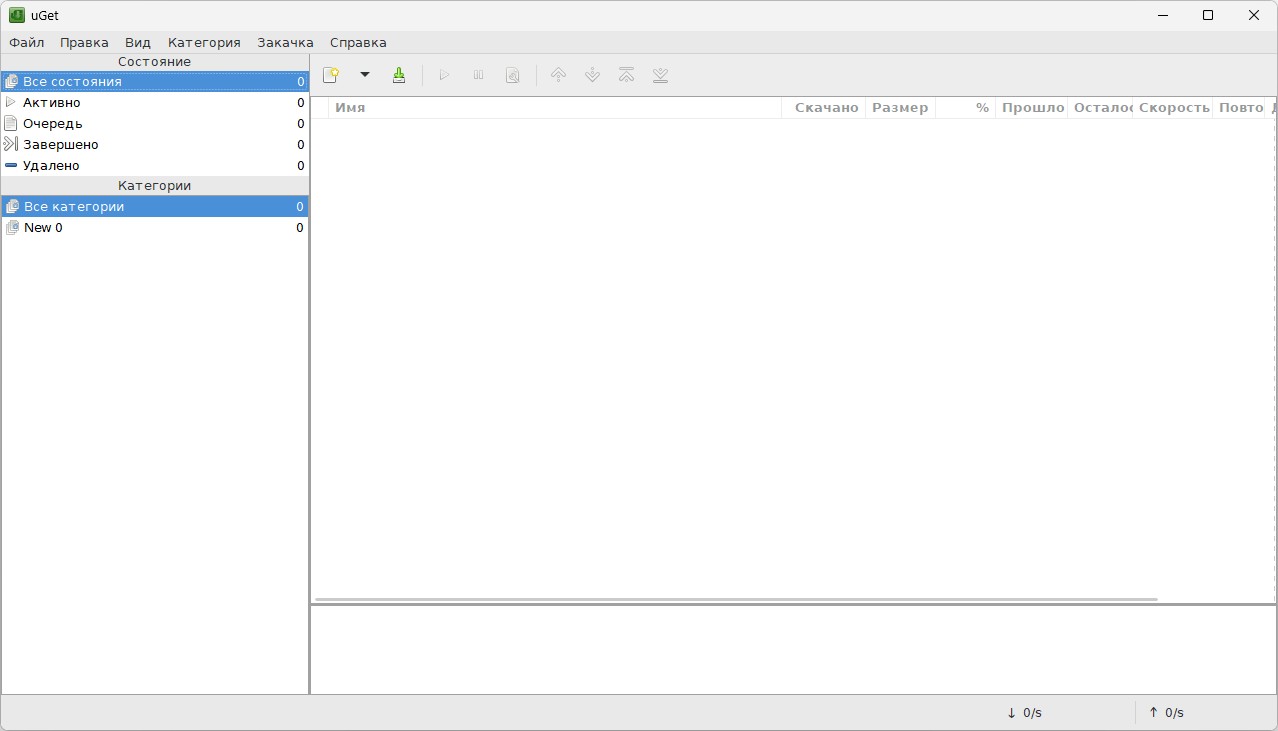Close the uGet window
This screenshot has width=1278, height=731.
[x=1254, y=15]
